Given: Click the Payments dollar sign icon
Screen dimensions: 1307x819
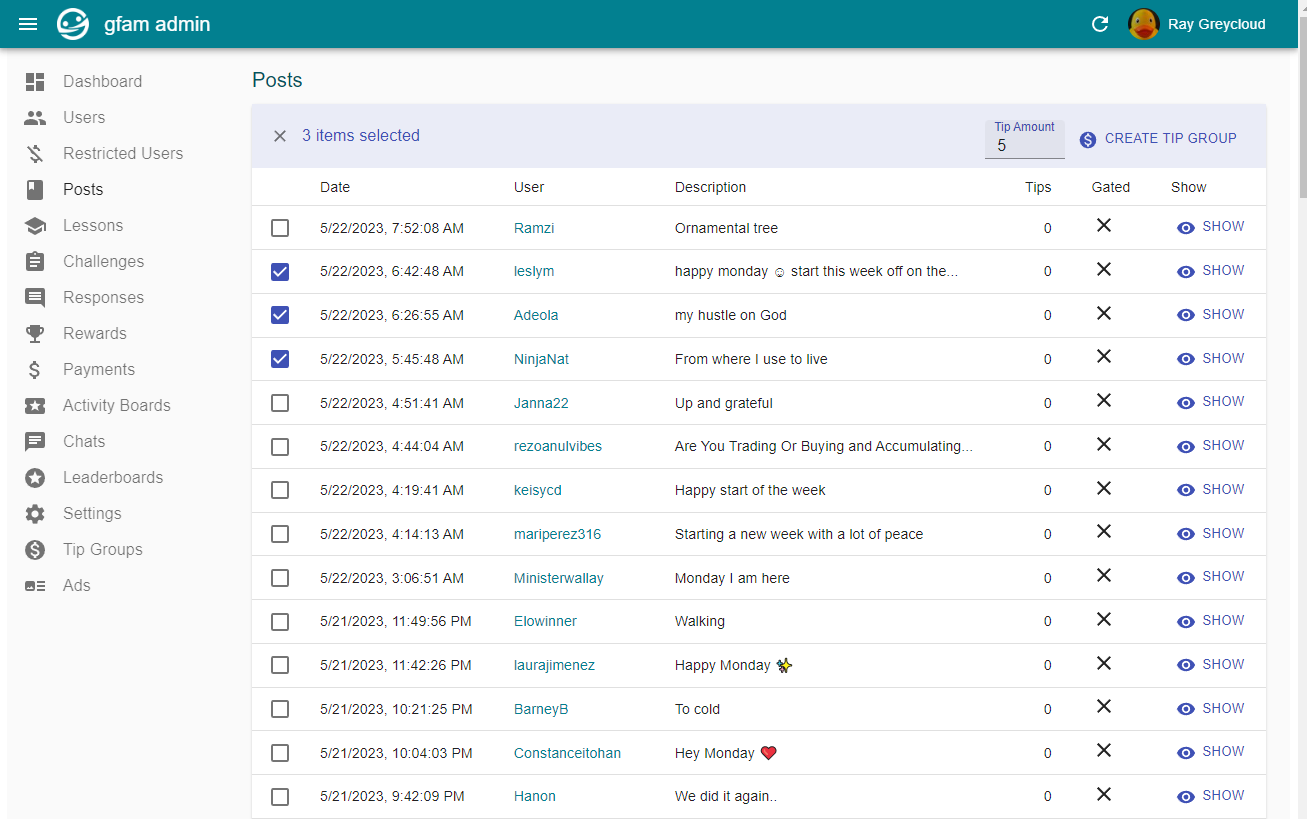Looking at the screenshot, I should pos(35,370).
